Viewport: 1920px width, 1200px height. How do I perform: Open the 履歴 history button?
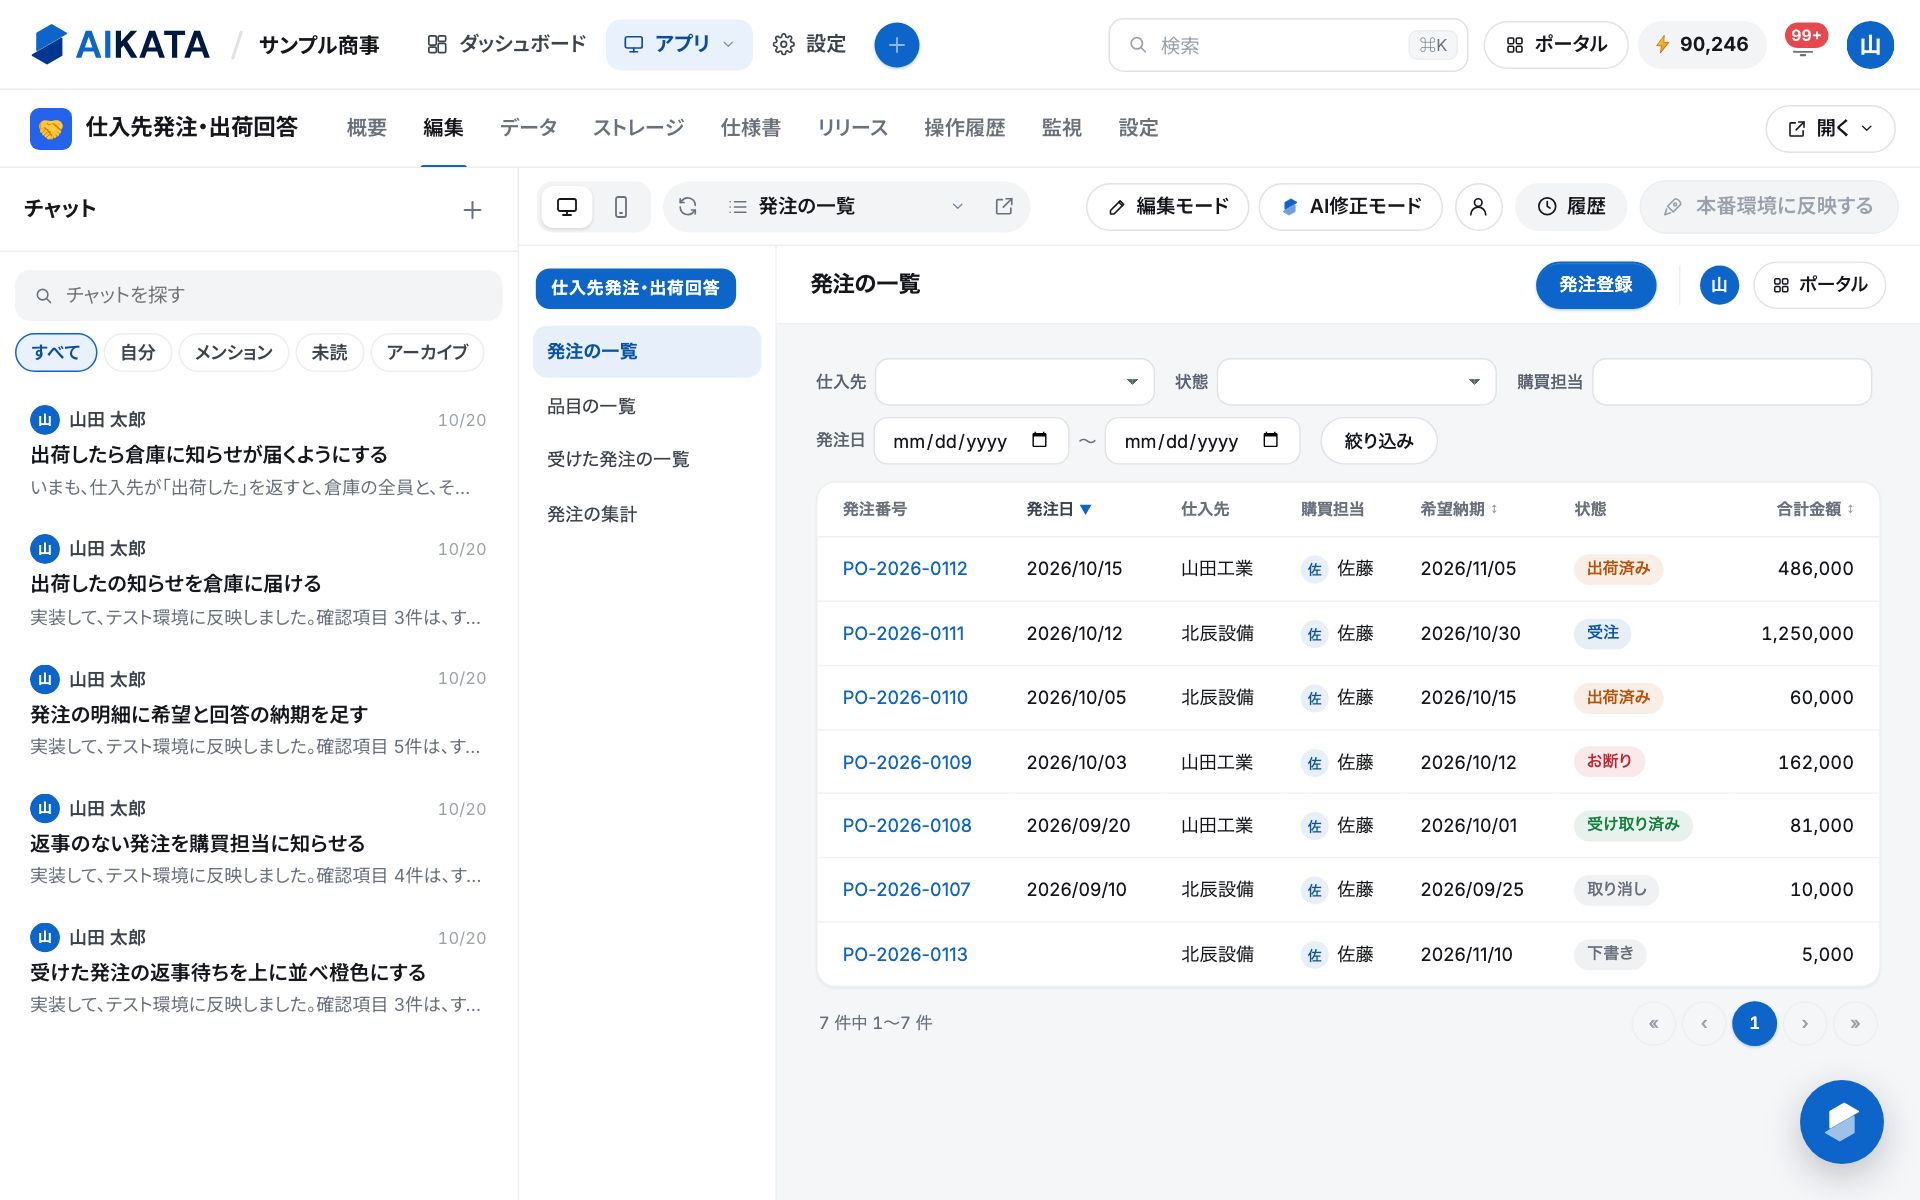point(1571,207)
